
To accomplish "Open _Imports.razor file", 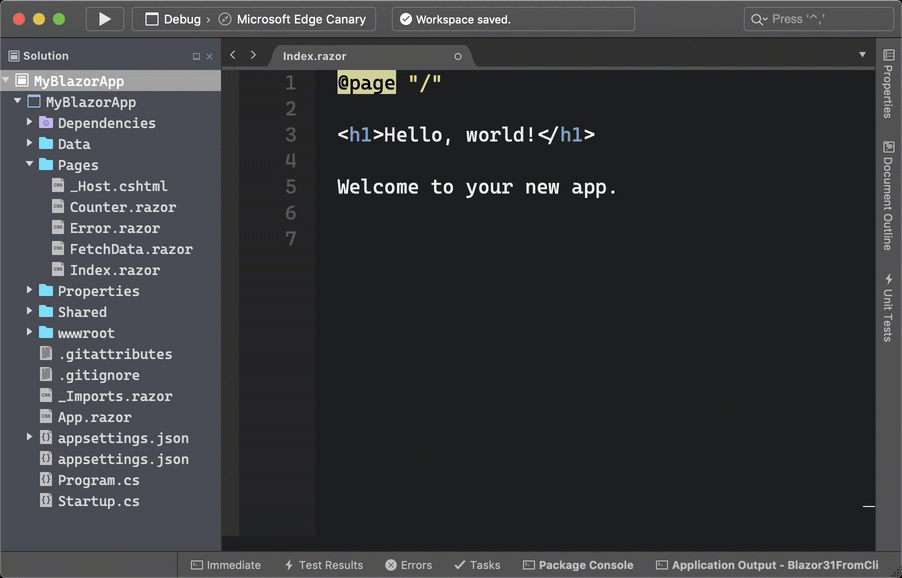I will coord(115,396).
